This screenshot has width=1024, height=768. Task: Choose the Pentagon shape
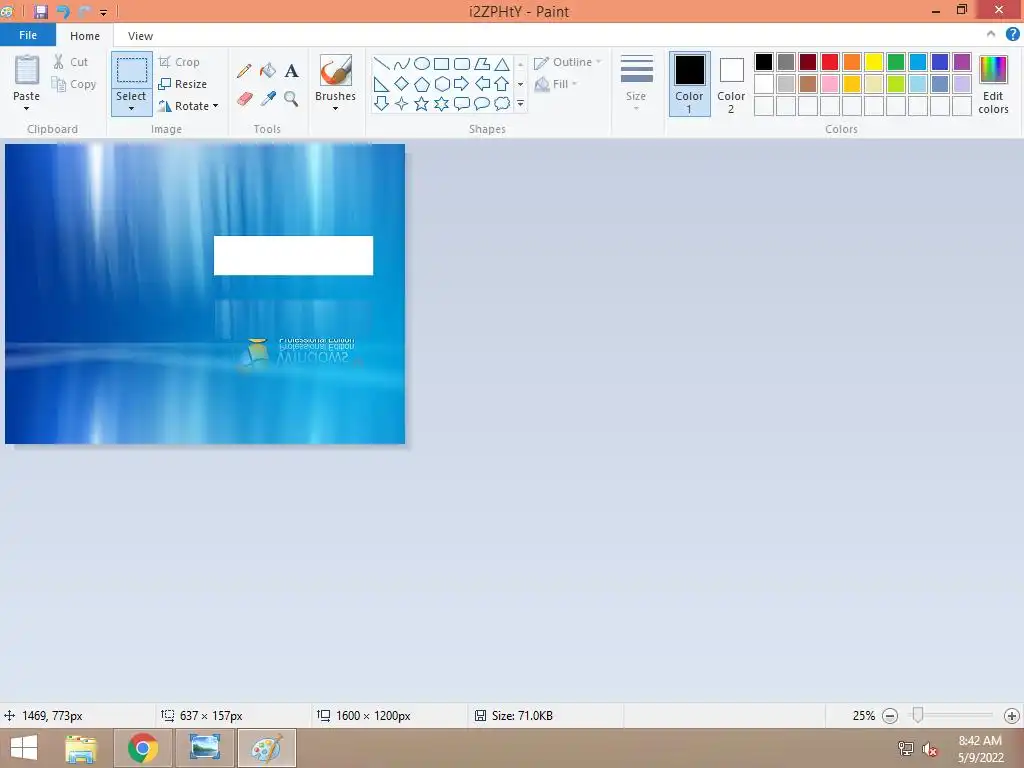[422, 84]
